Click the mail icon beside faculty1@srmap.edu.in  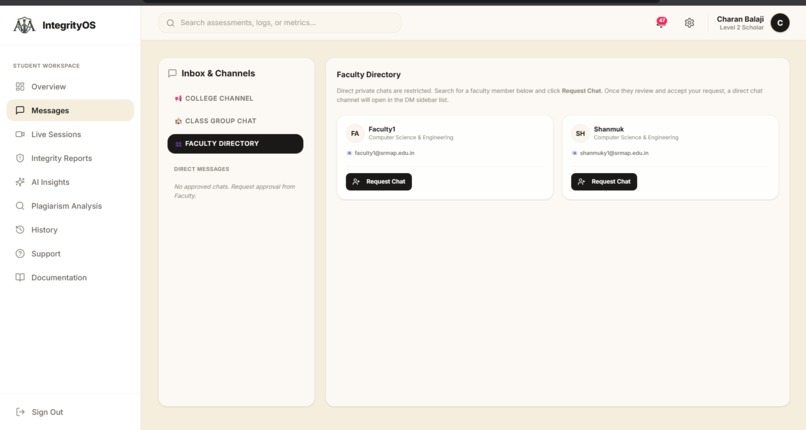click(x=349, y=153)
